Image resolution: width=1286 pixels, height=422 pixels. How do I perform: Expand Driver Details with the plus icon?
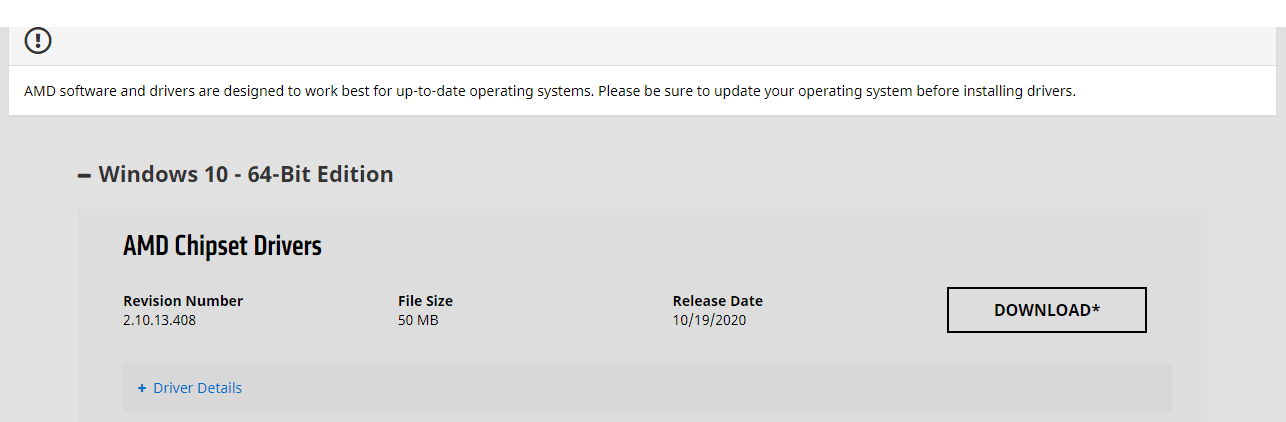(x=142, y=388)
